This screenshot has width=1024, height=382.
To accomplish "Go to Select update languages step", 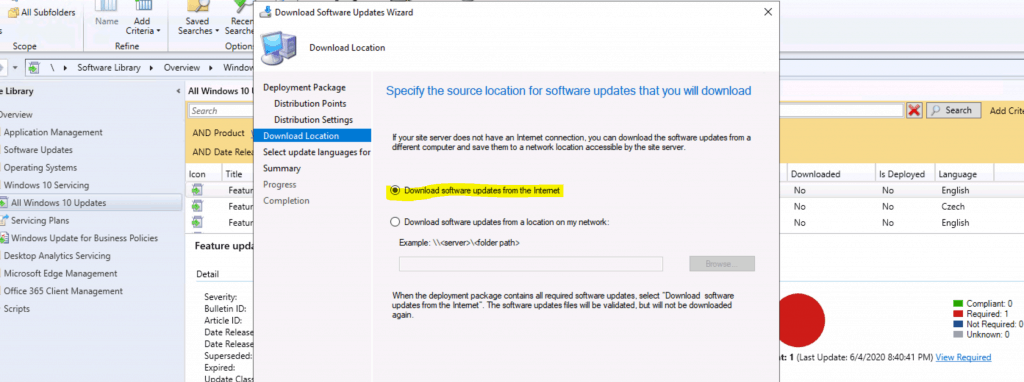I will point(317,152).
